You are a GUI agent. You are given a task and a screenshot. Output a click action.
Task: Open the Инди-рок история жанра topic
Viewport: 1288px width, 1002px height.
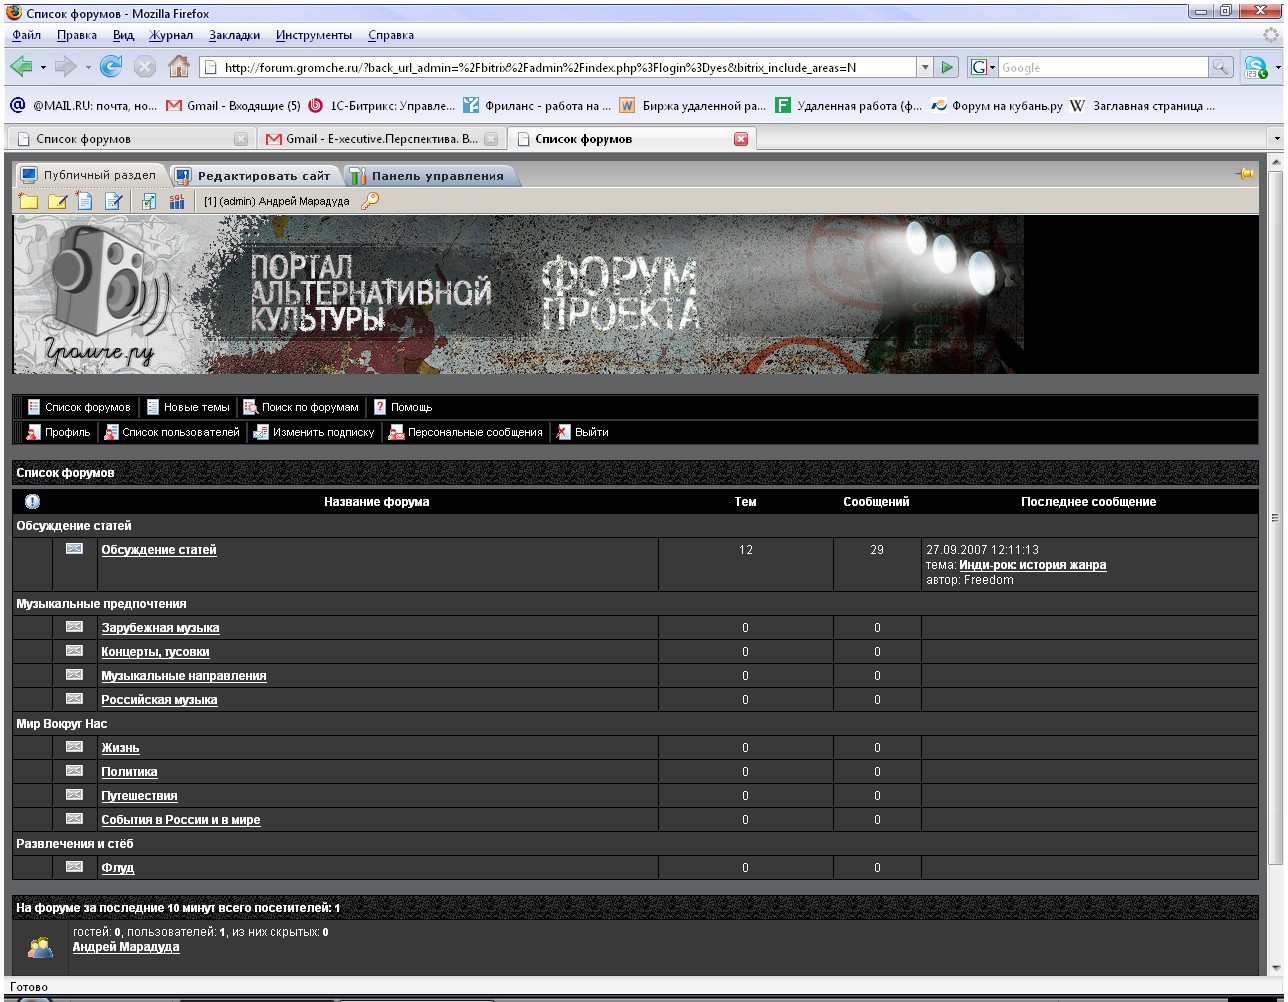click(1032, 565)
